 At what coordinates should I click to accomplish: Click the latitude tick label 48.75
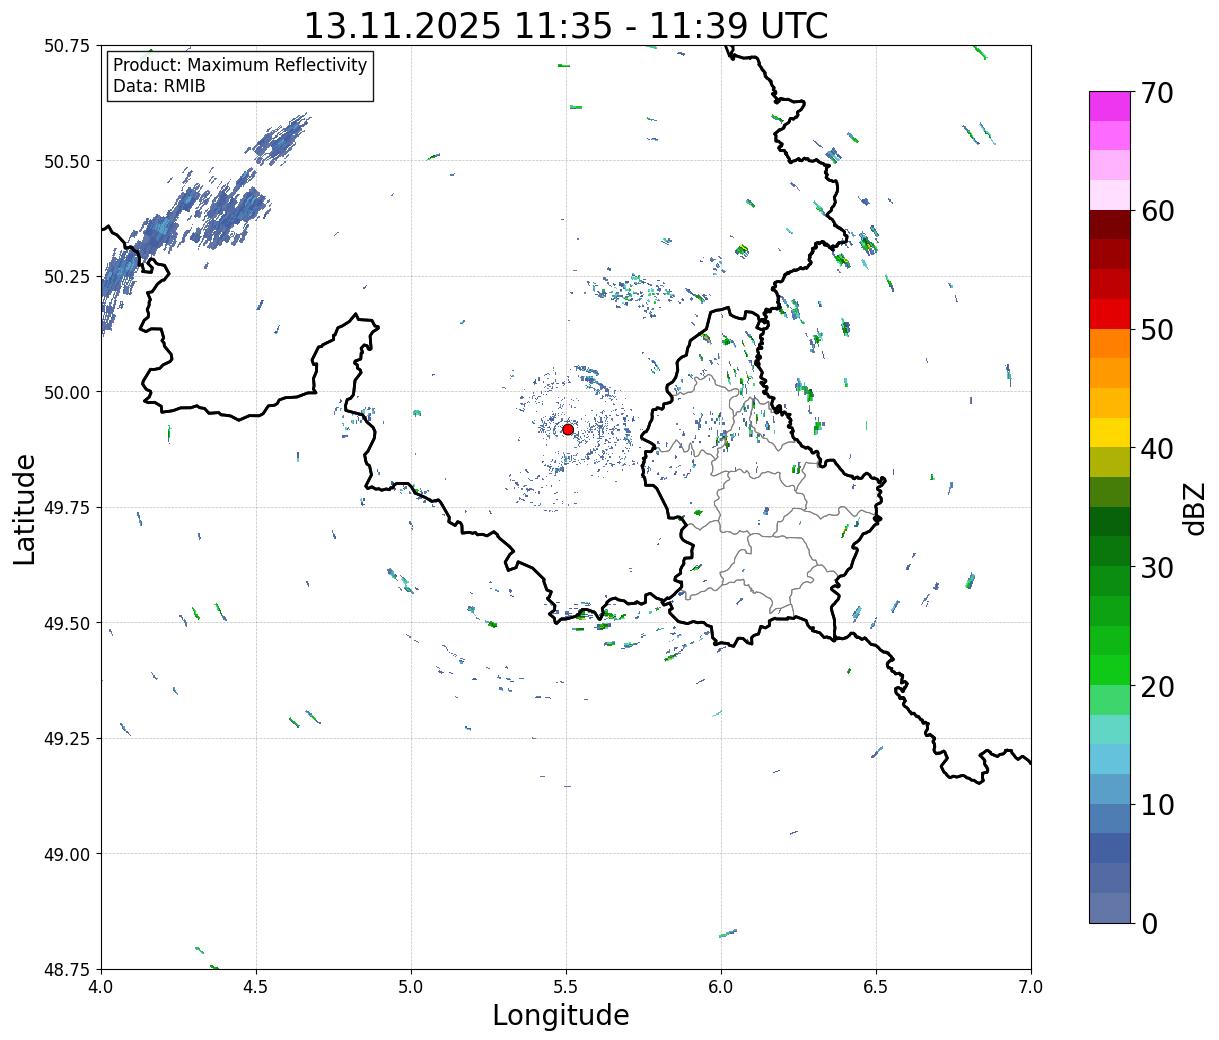coord(67,969)
